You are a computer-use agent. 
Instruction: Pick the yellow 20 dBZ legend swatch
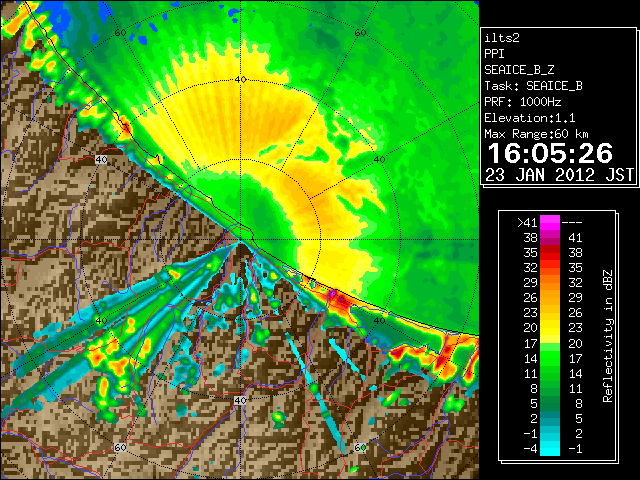(550, 328)
